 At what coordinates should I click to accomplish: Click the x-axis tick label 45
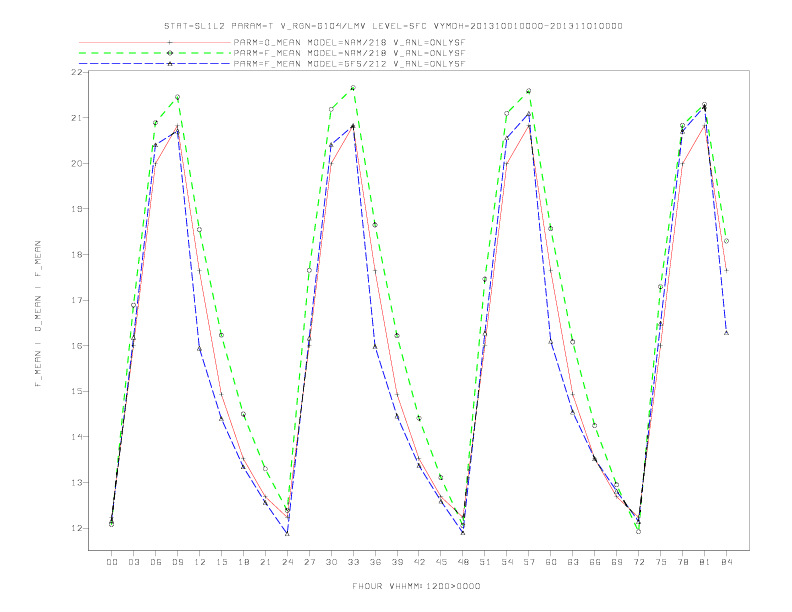tap(441, 562)
